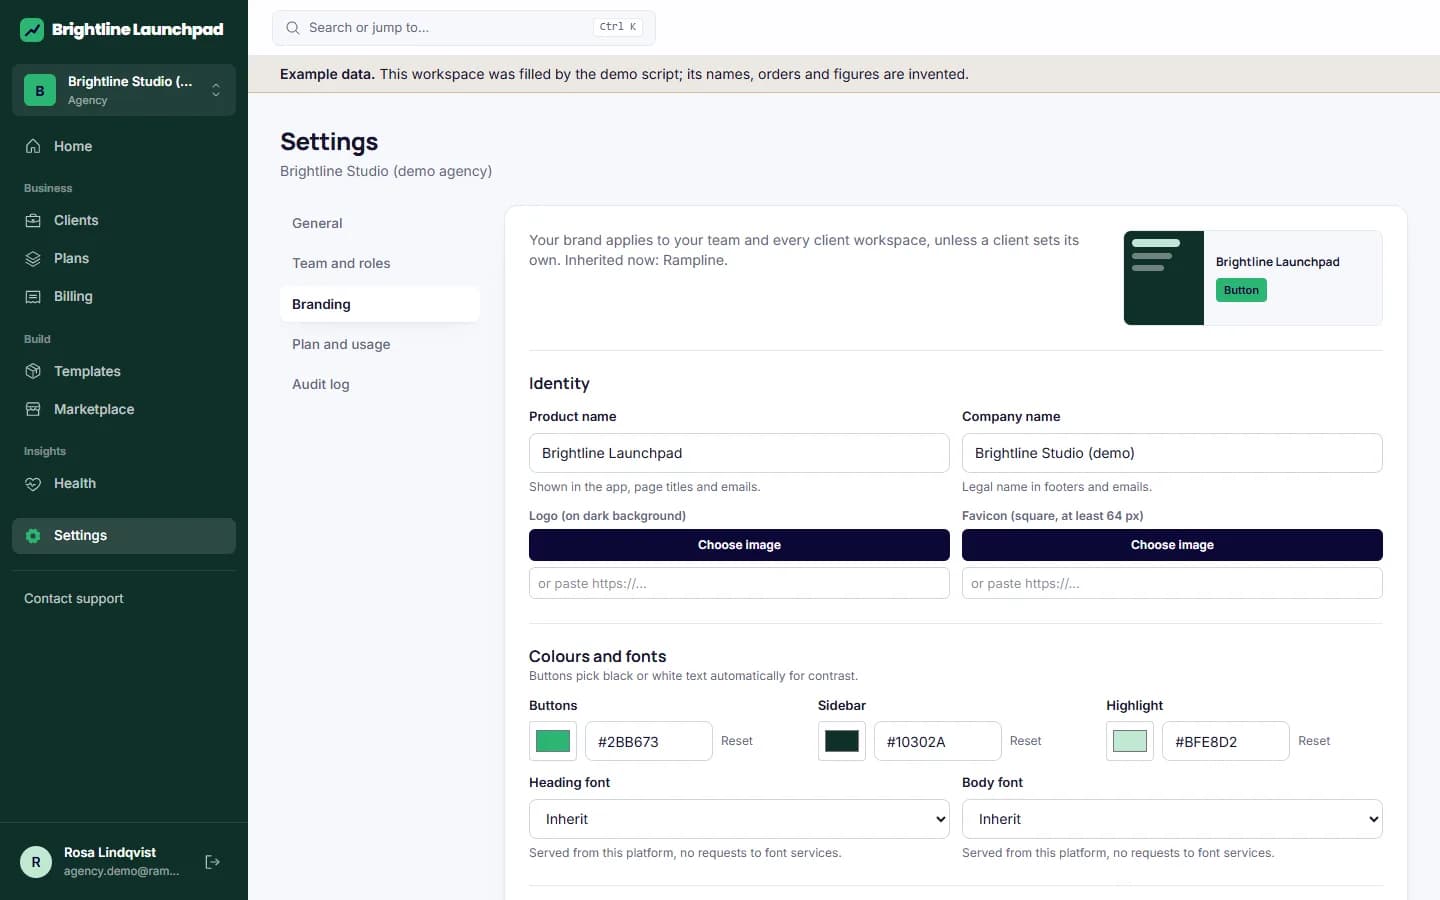Focus the Search or jump to field
The height and width of the screenshot is (900, 1440).
[x=464, y=28]
